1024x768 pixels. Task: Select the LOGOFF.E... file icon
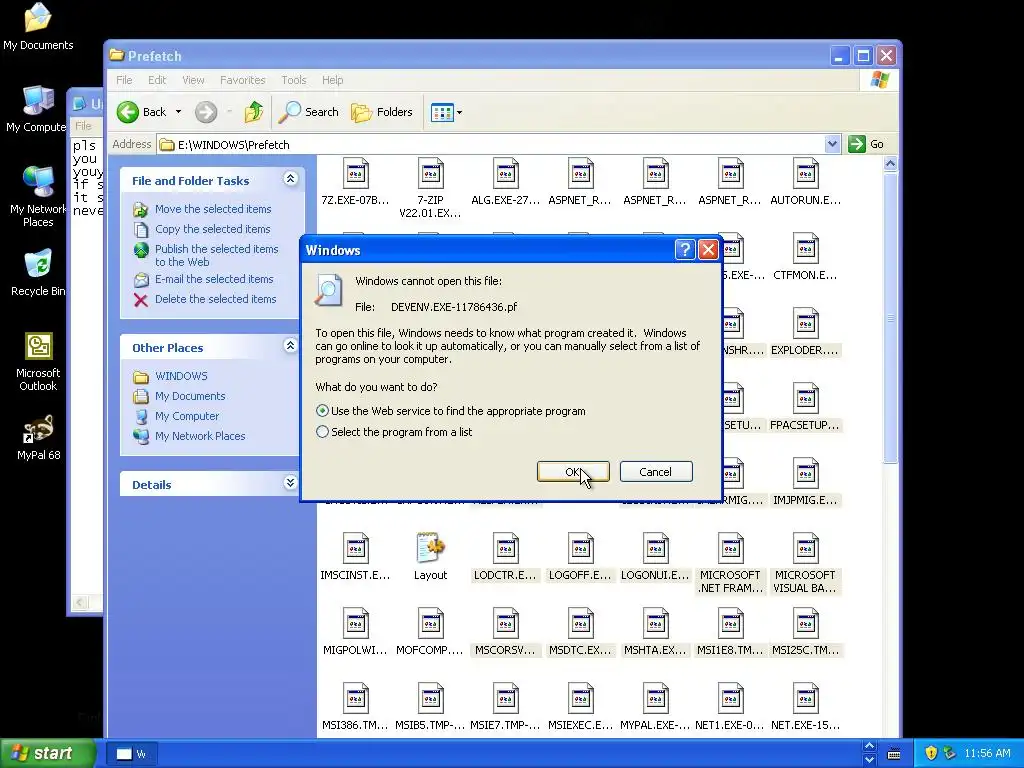580,549
